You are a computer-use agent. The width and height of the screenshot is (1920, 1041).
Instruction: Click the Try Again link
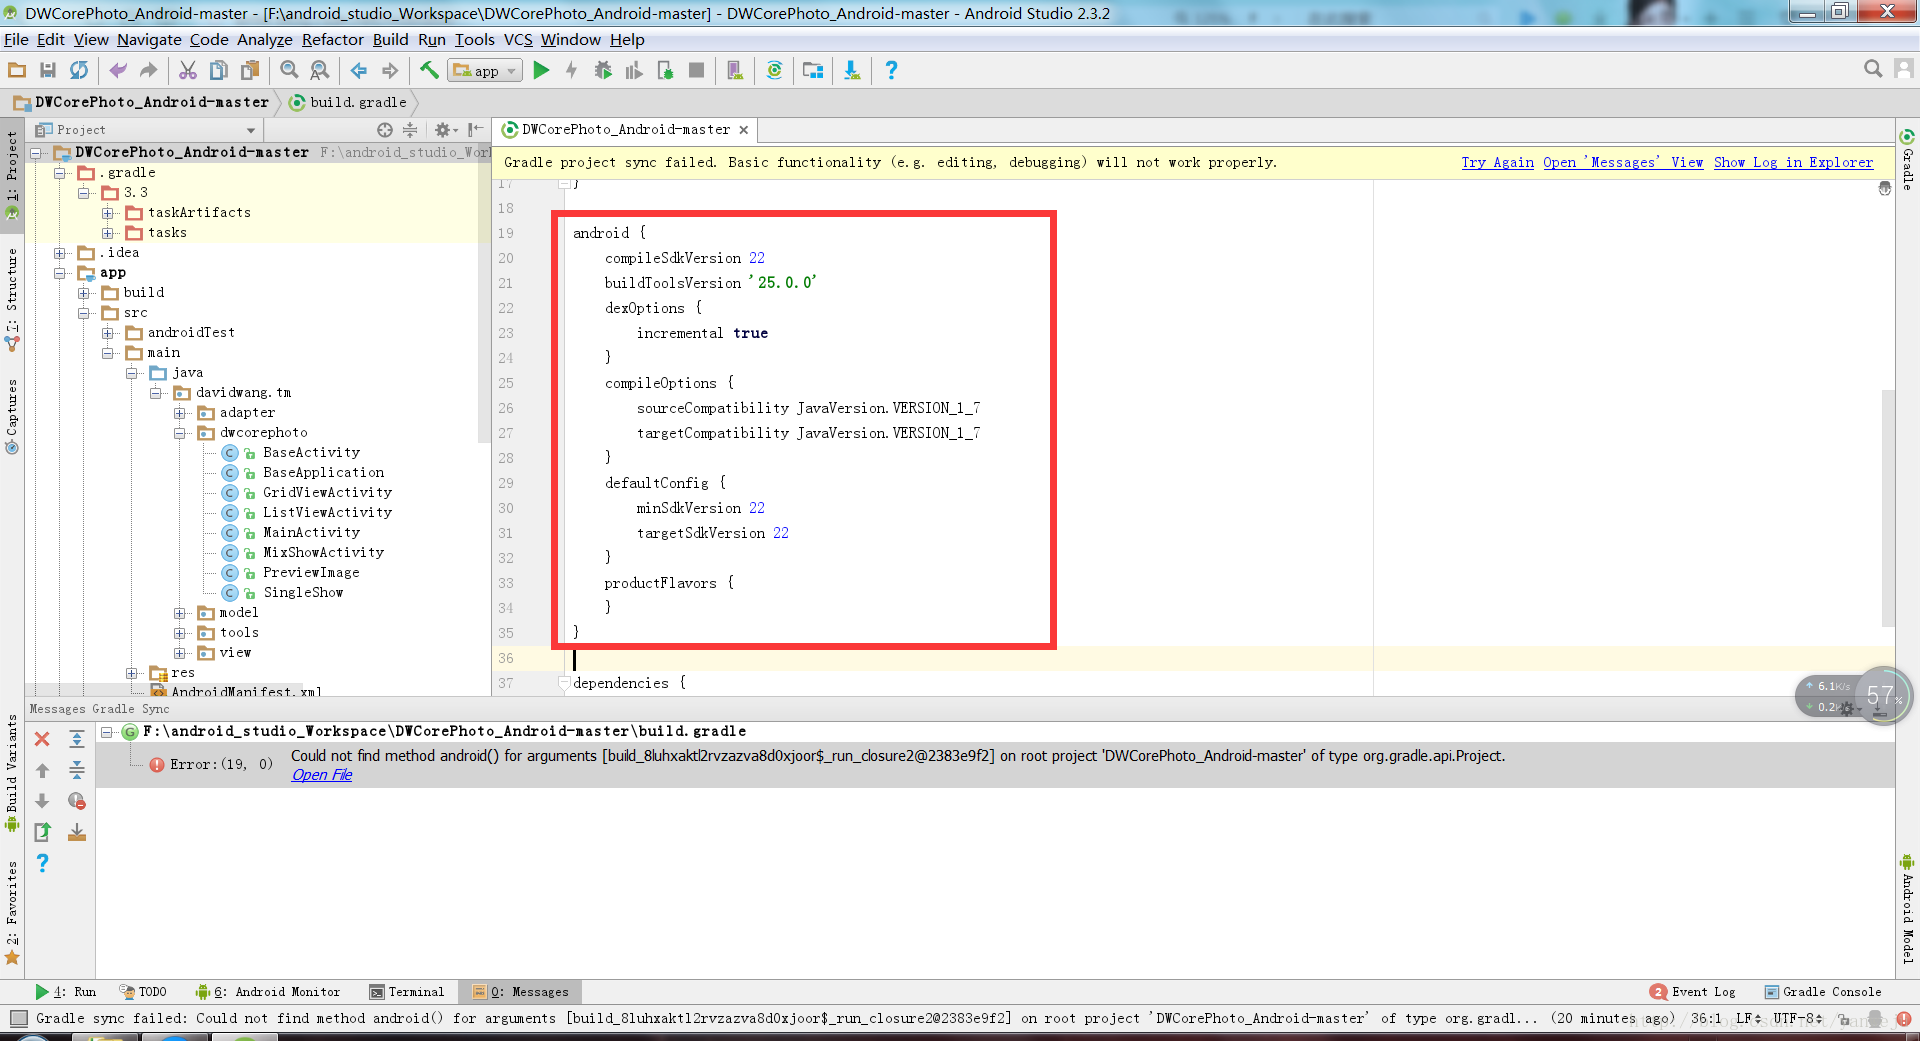click(1497, 162)
